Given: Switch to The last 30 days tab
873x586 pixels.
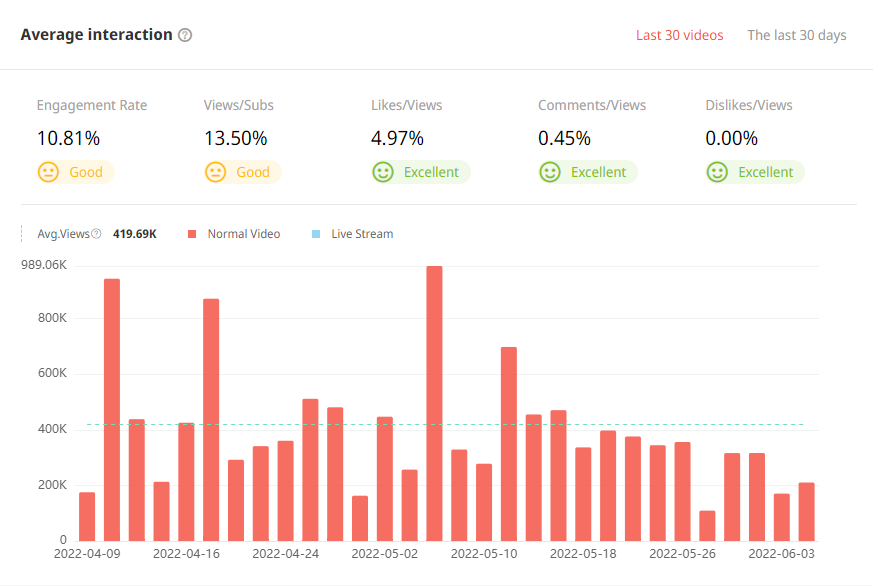Looking at the screenshot, I should point(796,35).
